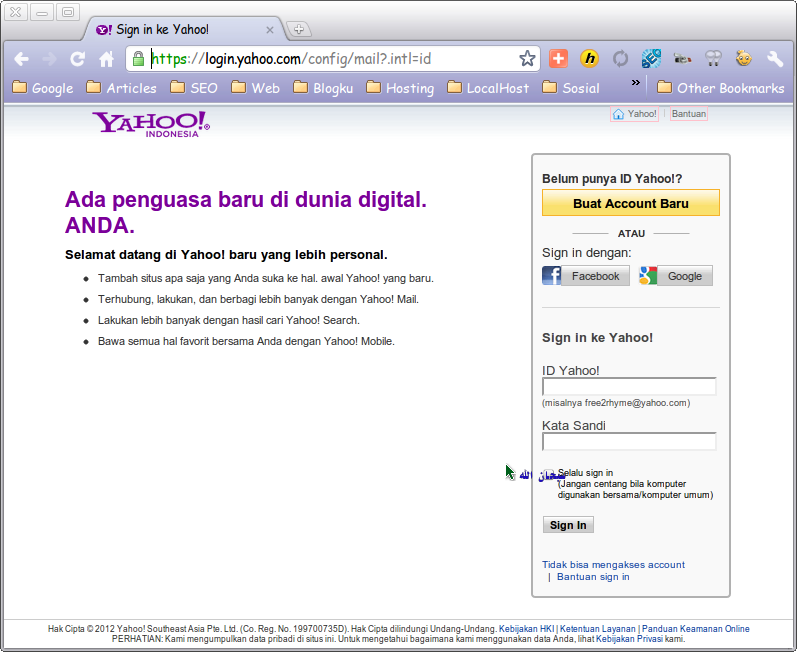This screenshot has height=652, width=797.
Task: Go back with the browser back arrow
Action: [21, 59]
